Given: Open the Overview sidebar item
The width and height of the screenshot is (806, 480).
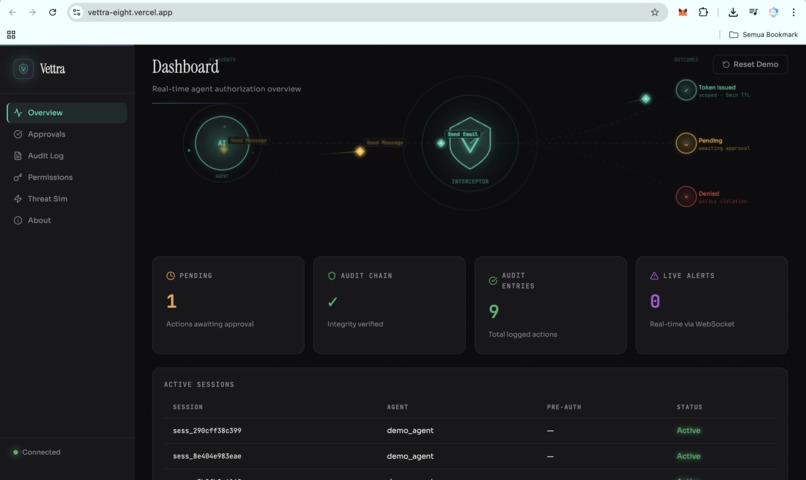Looking at the screenshot, I should click(x=67, y=113).
